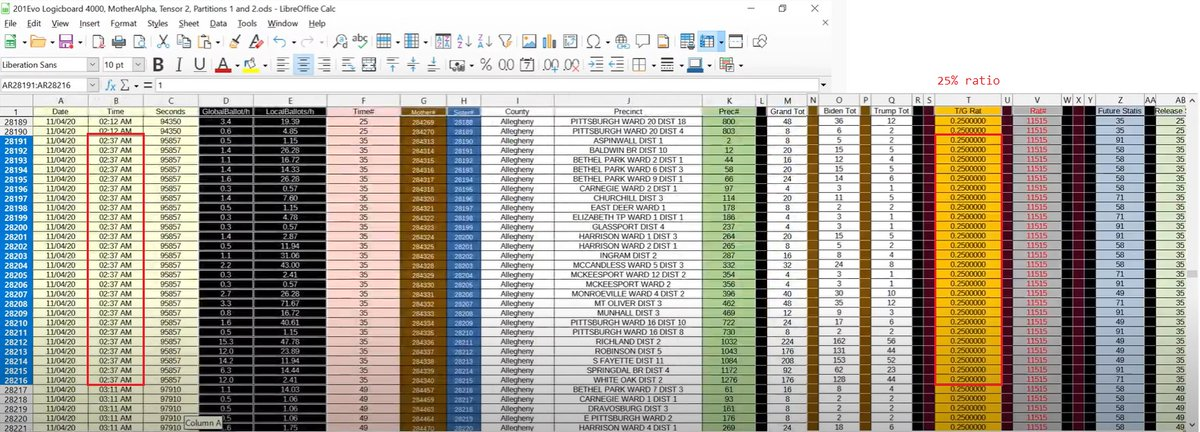Click the ASPINWALL DIST 1 precinct cell
Image resolution: width=1200 pixels, height=432 pixels.
[628, 141]
